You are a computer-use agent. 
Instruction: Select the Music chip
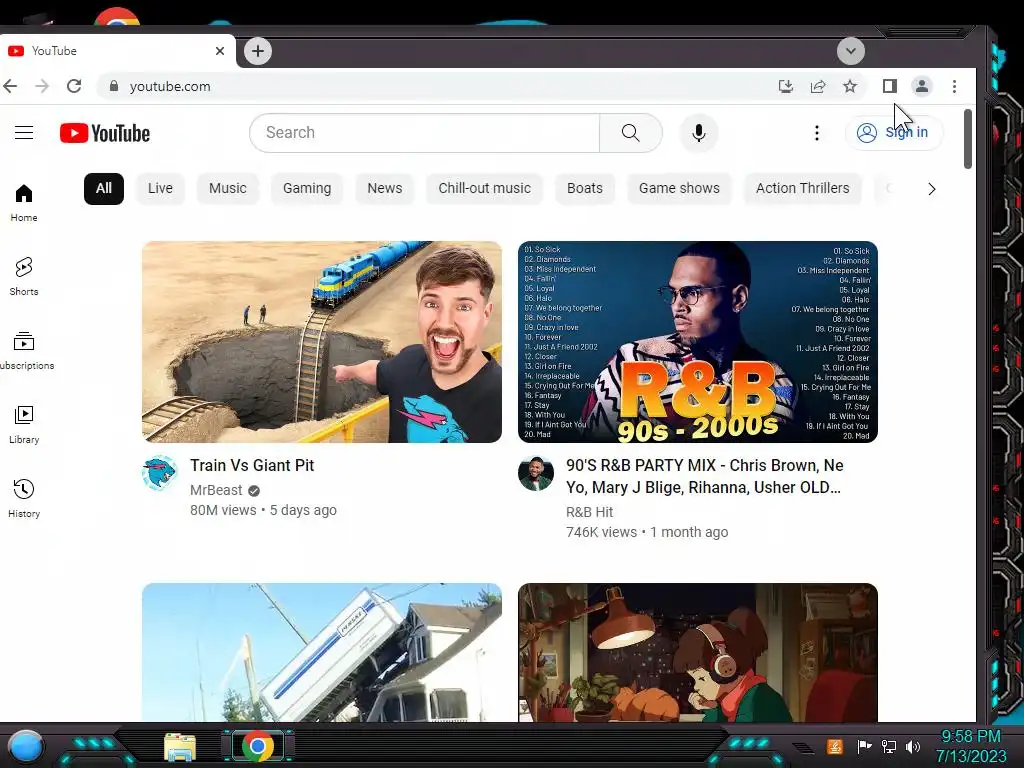(228, 189)
